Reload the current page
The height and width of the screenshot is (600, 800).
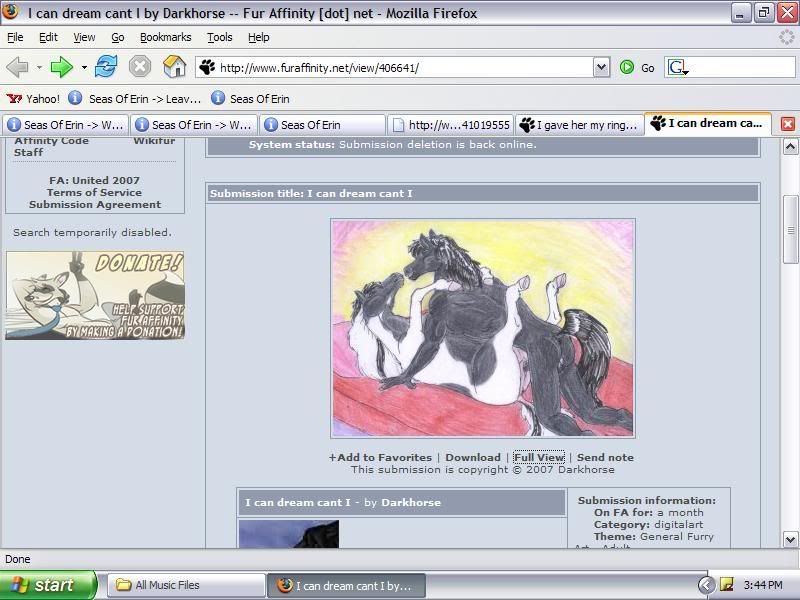click(107, 67)
